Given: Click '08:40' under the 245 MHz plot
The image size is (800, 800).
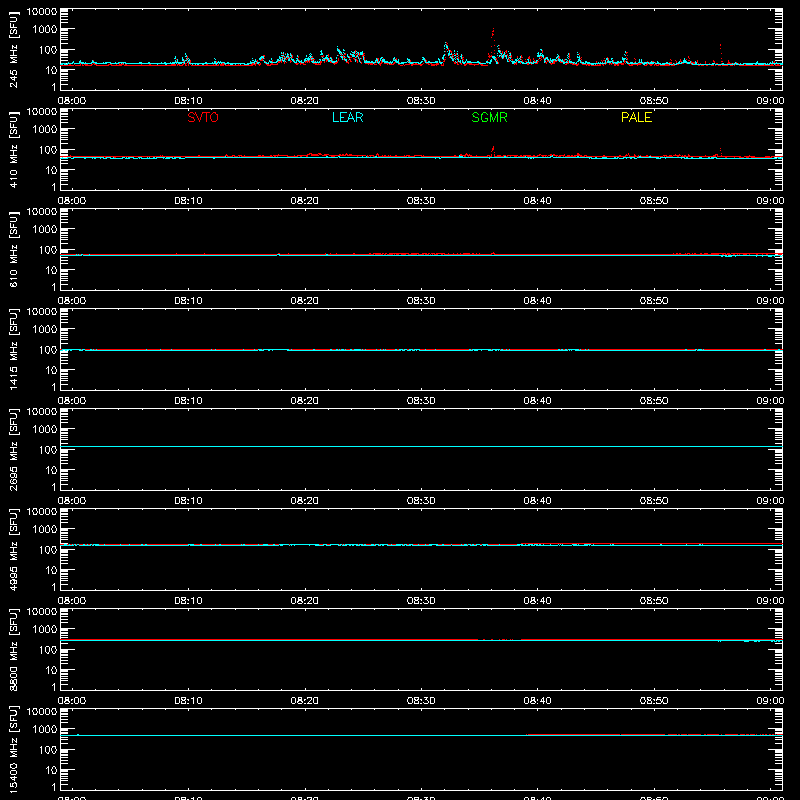Looking at the screenshot, I should point(537,101).
